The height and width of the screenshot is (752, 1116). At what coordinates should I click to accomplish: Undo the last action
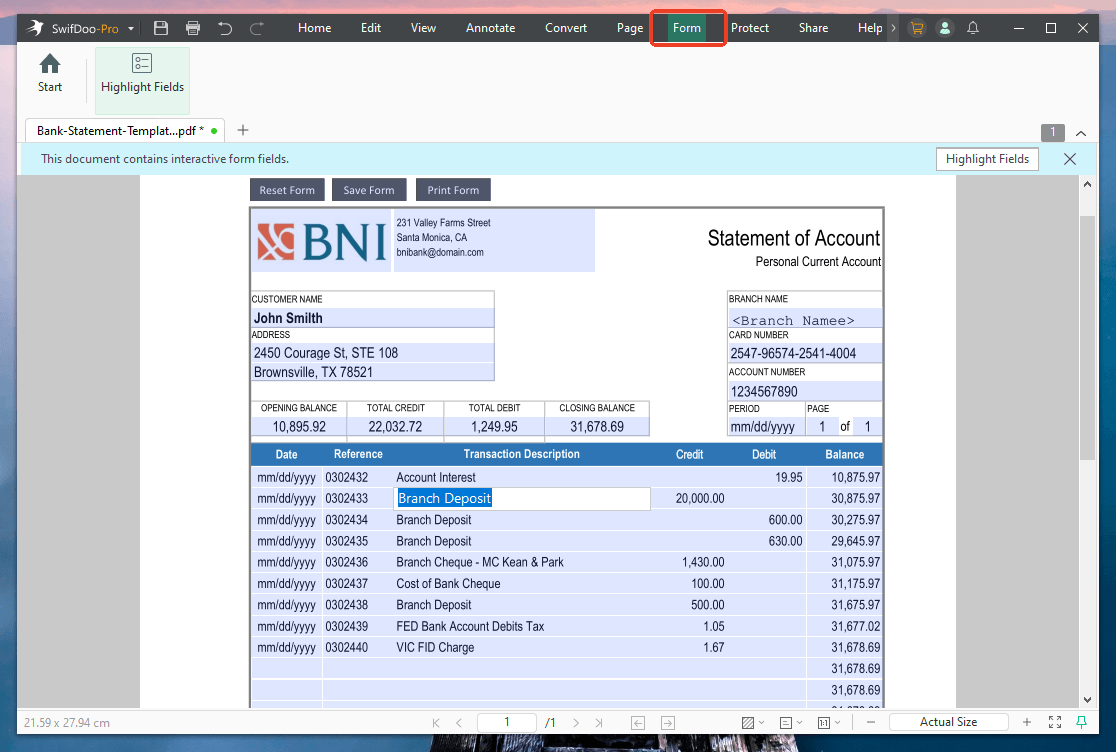pos(225,28)
